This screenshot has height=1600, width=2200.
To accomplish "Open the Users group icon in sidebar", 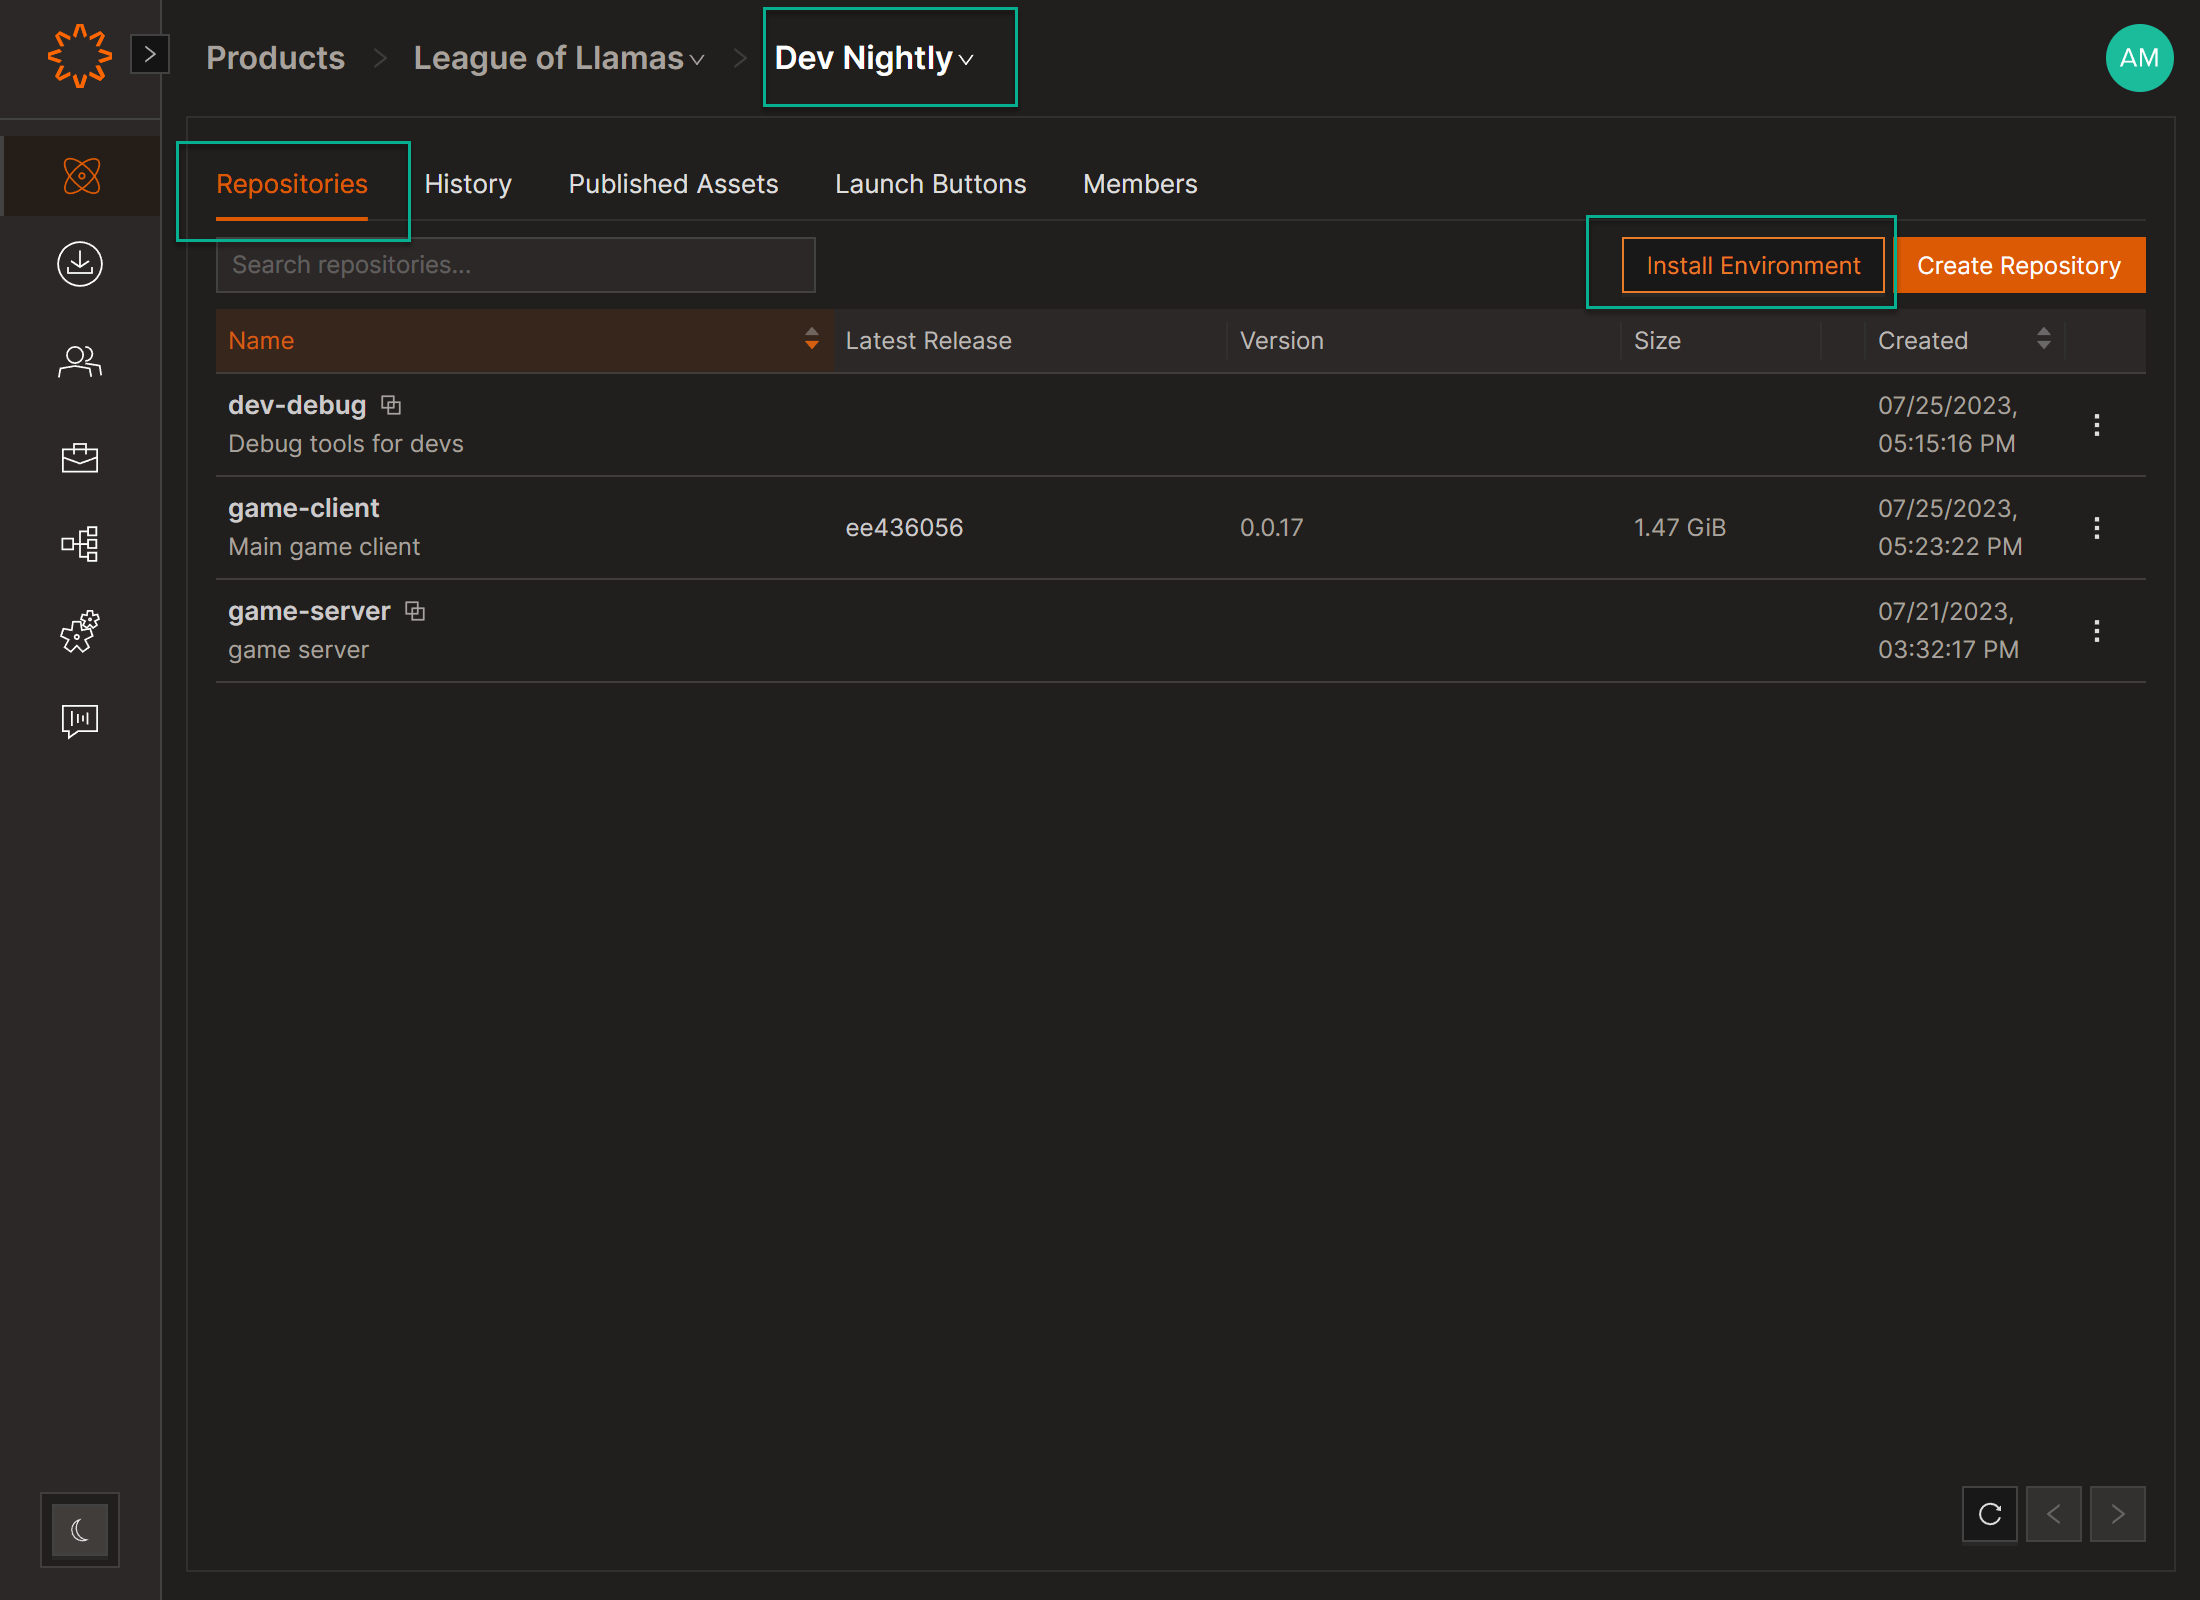I will 80,361.
